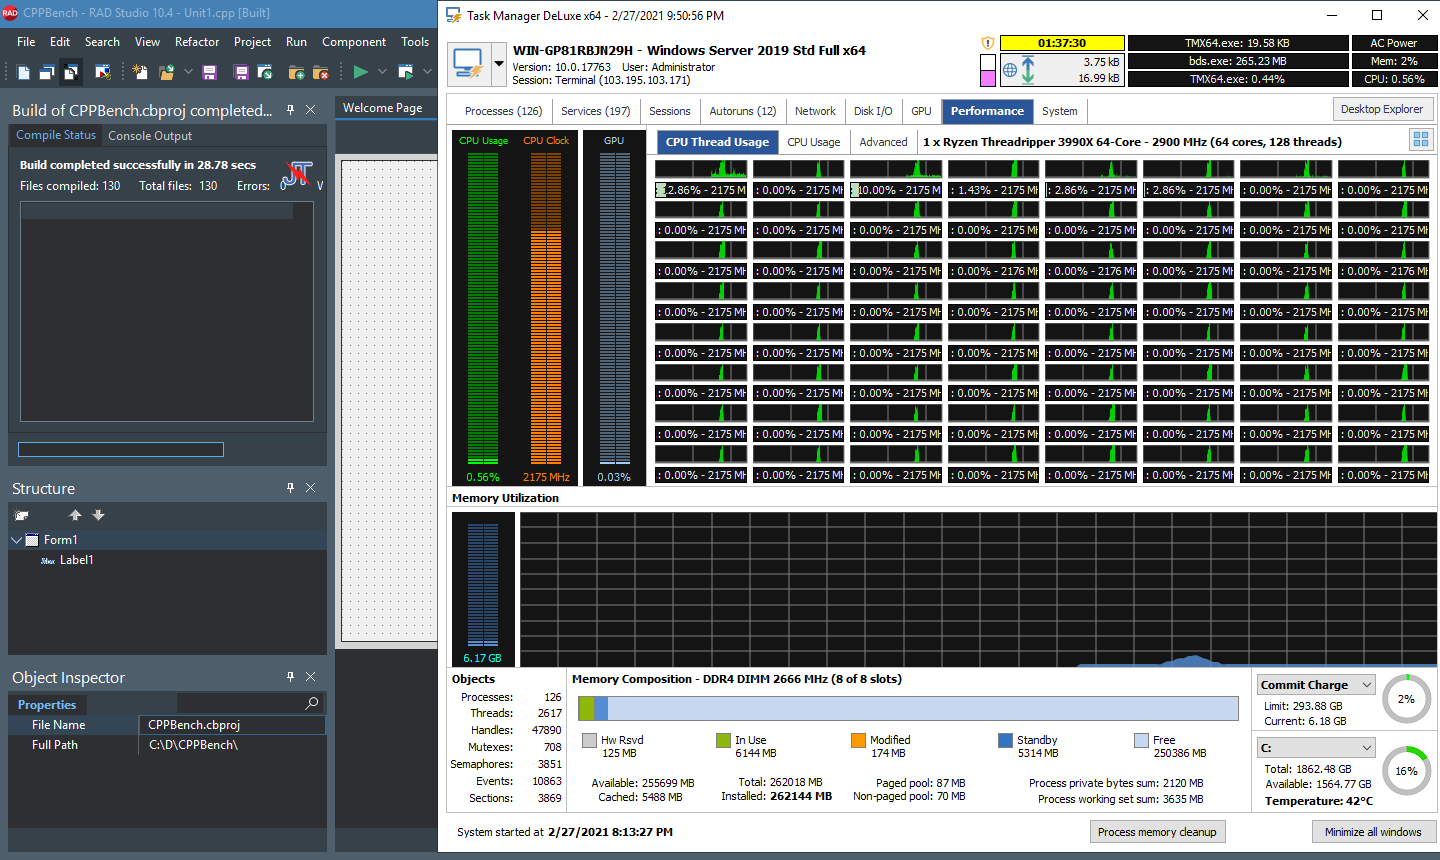Click the Save All icon in RAD Studio
Viewport: 1440px width, 860px height.
(x=241, y=72)
